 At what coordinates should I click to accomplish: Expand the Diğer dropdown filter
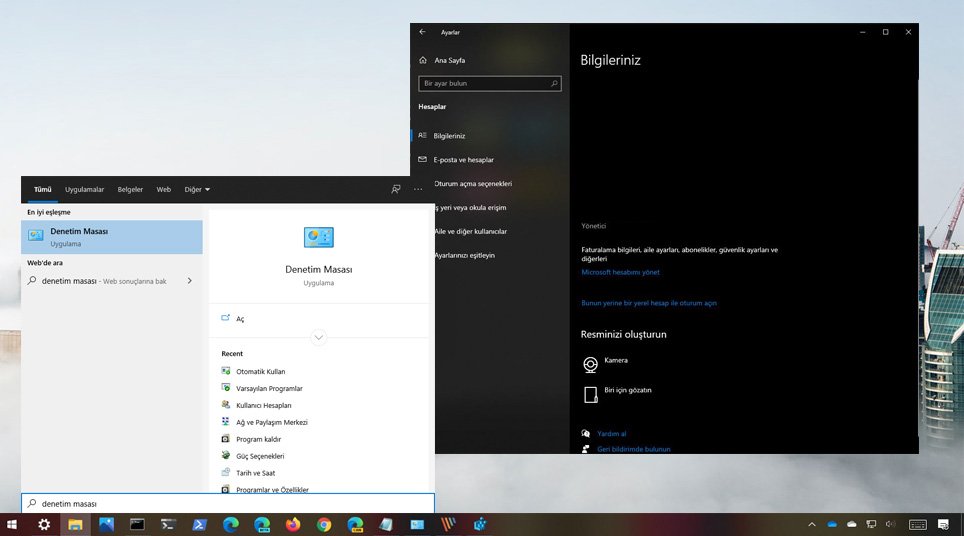click(x=197, y=189)
